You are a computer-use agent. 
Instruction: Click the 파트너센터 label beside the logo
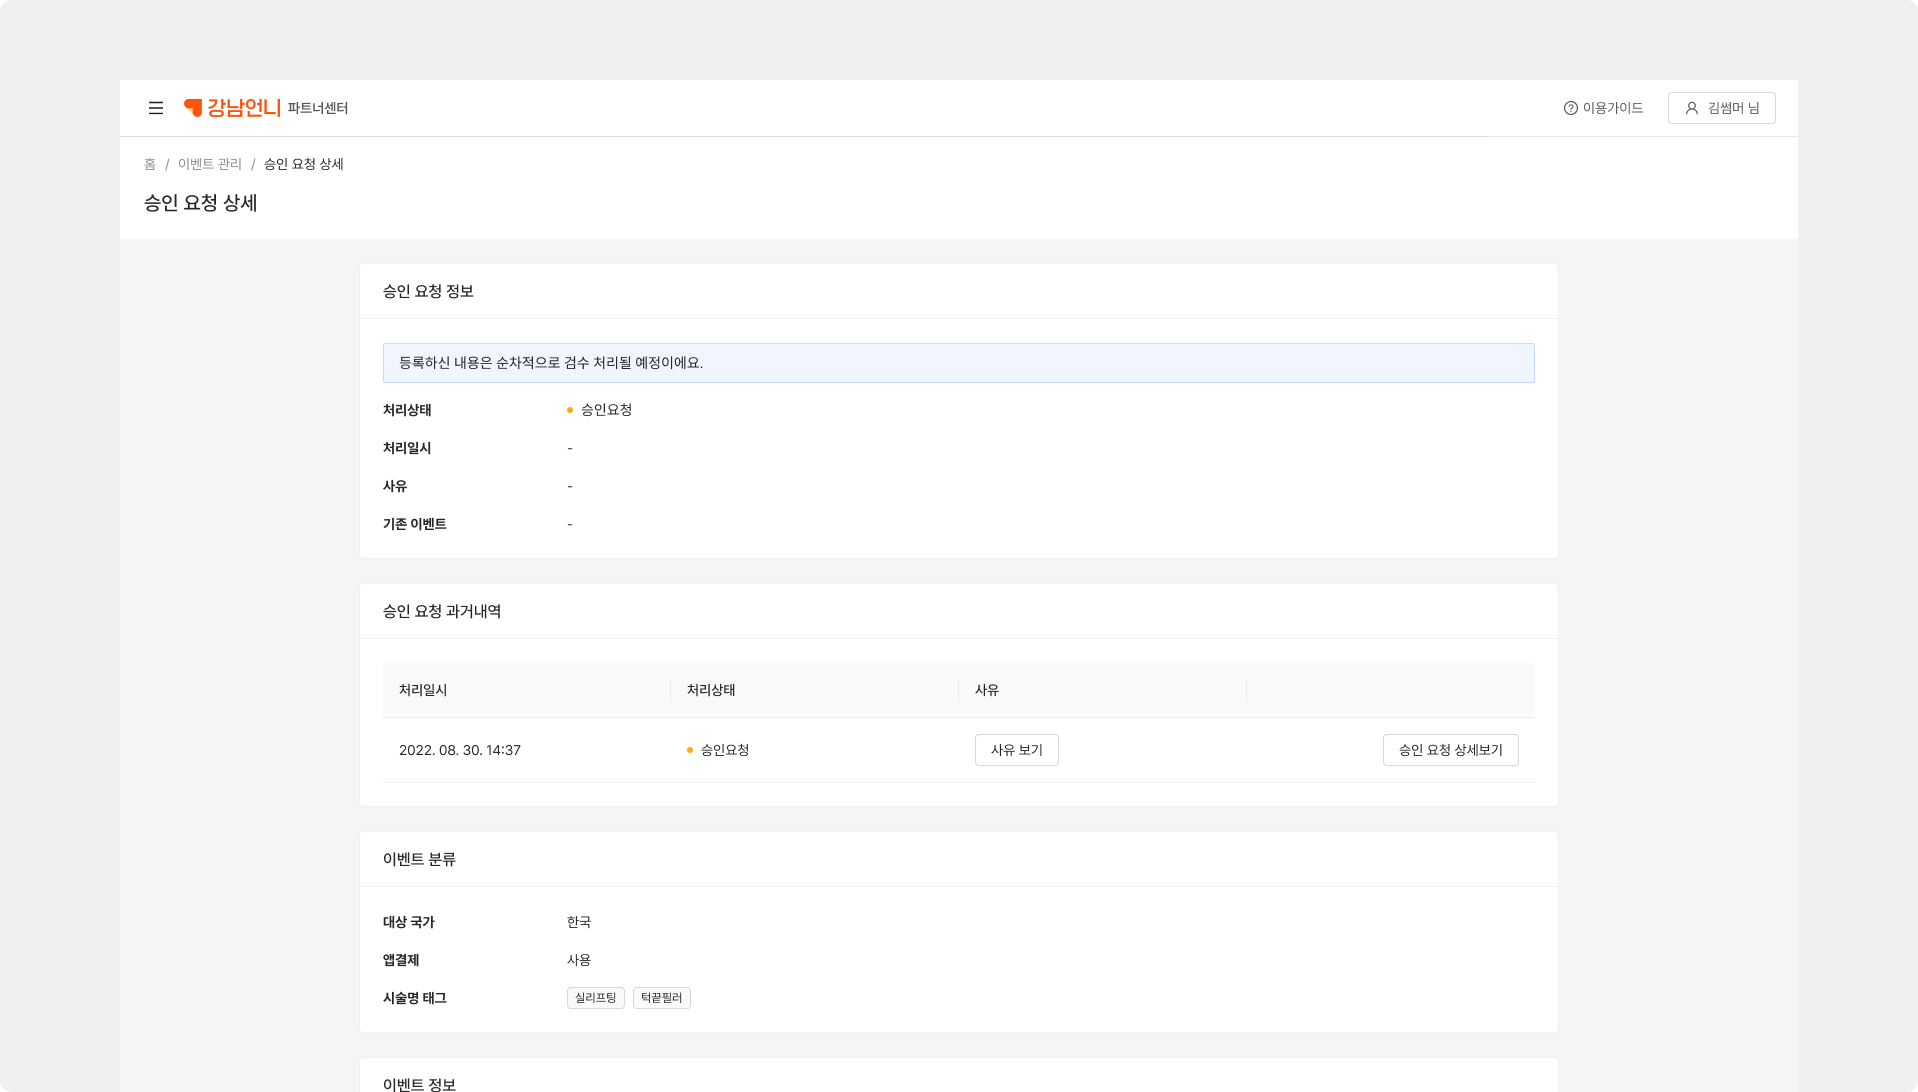(x=318, y=108)
